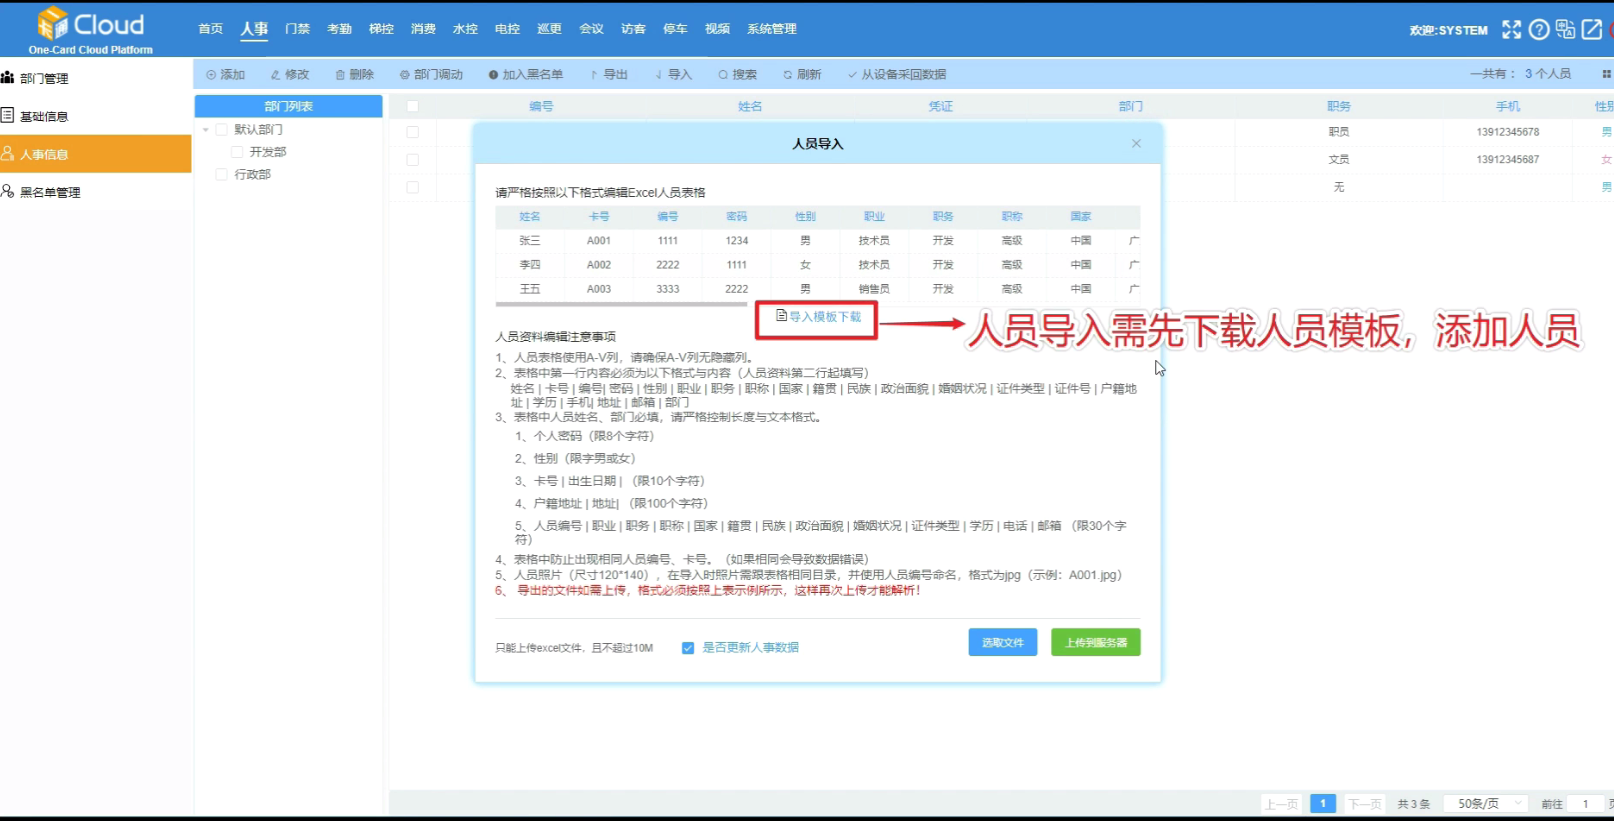Click the phone cell 13912345678

(x=1508, y=132)
